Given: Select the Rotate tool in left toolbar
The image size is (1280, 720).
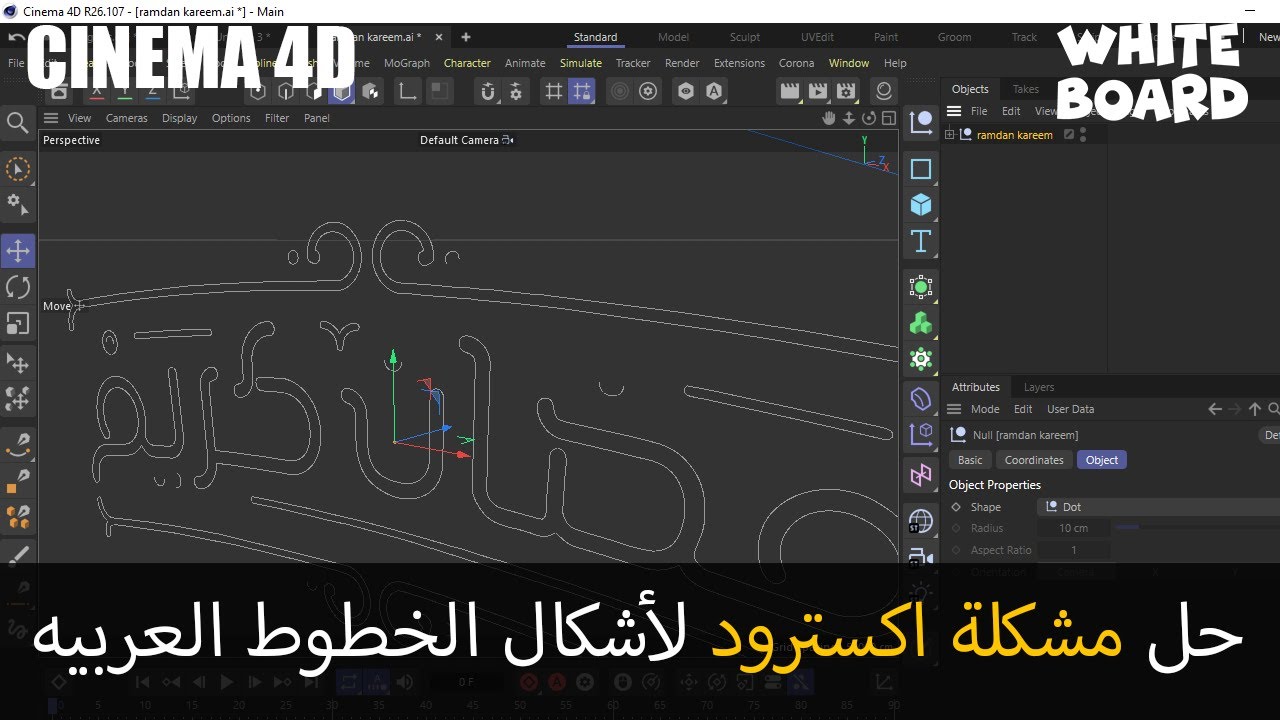Looking at the screenshot, I should 18,288.
